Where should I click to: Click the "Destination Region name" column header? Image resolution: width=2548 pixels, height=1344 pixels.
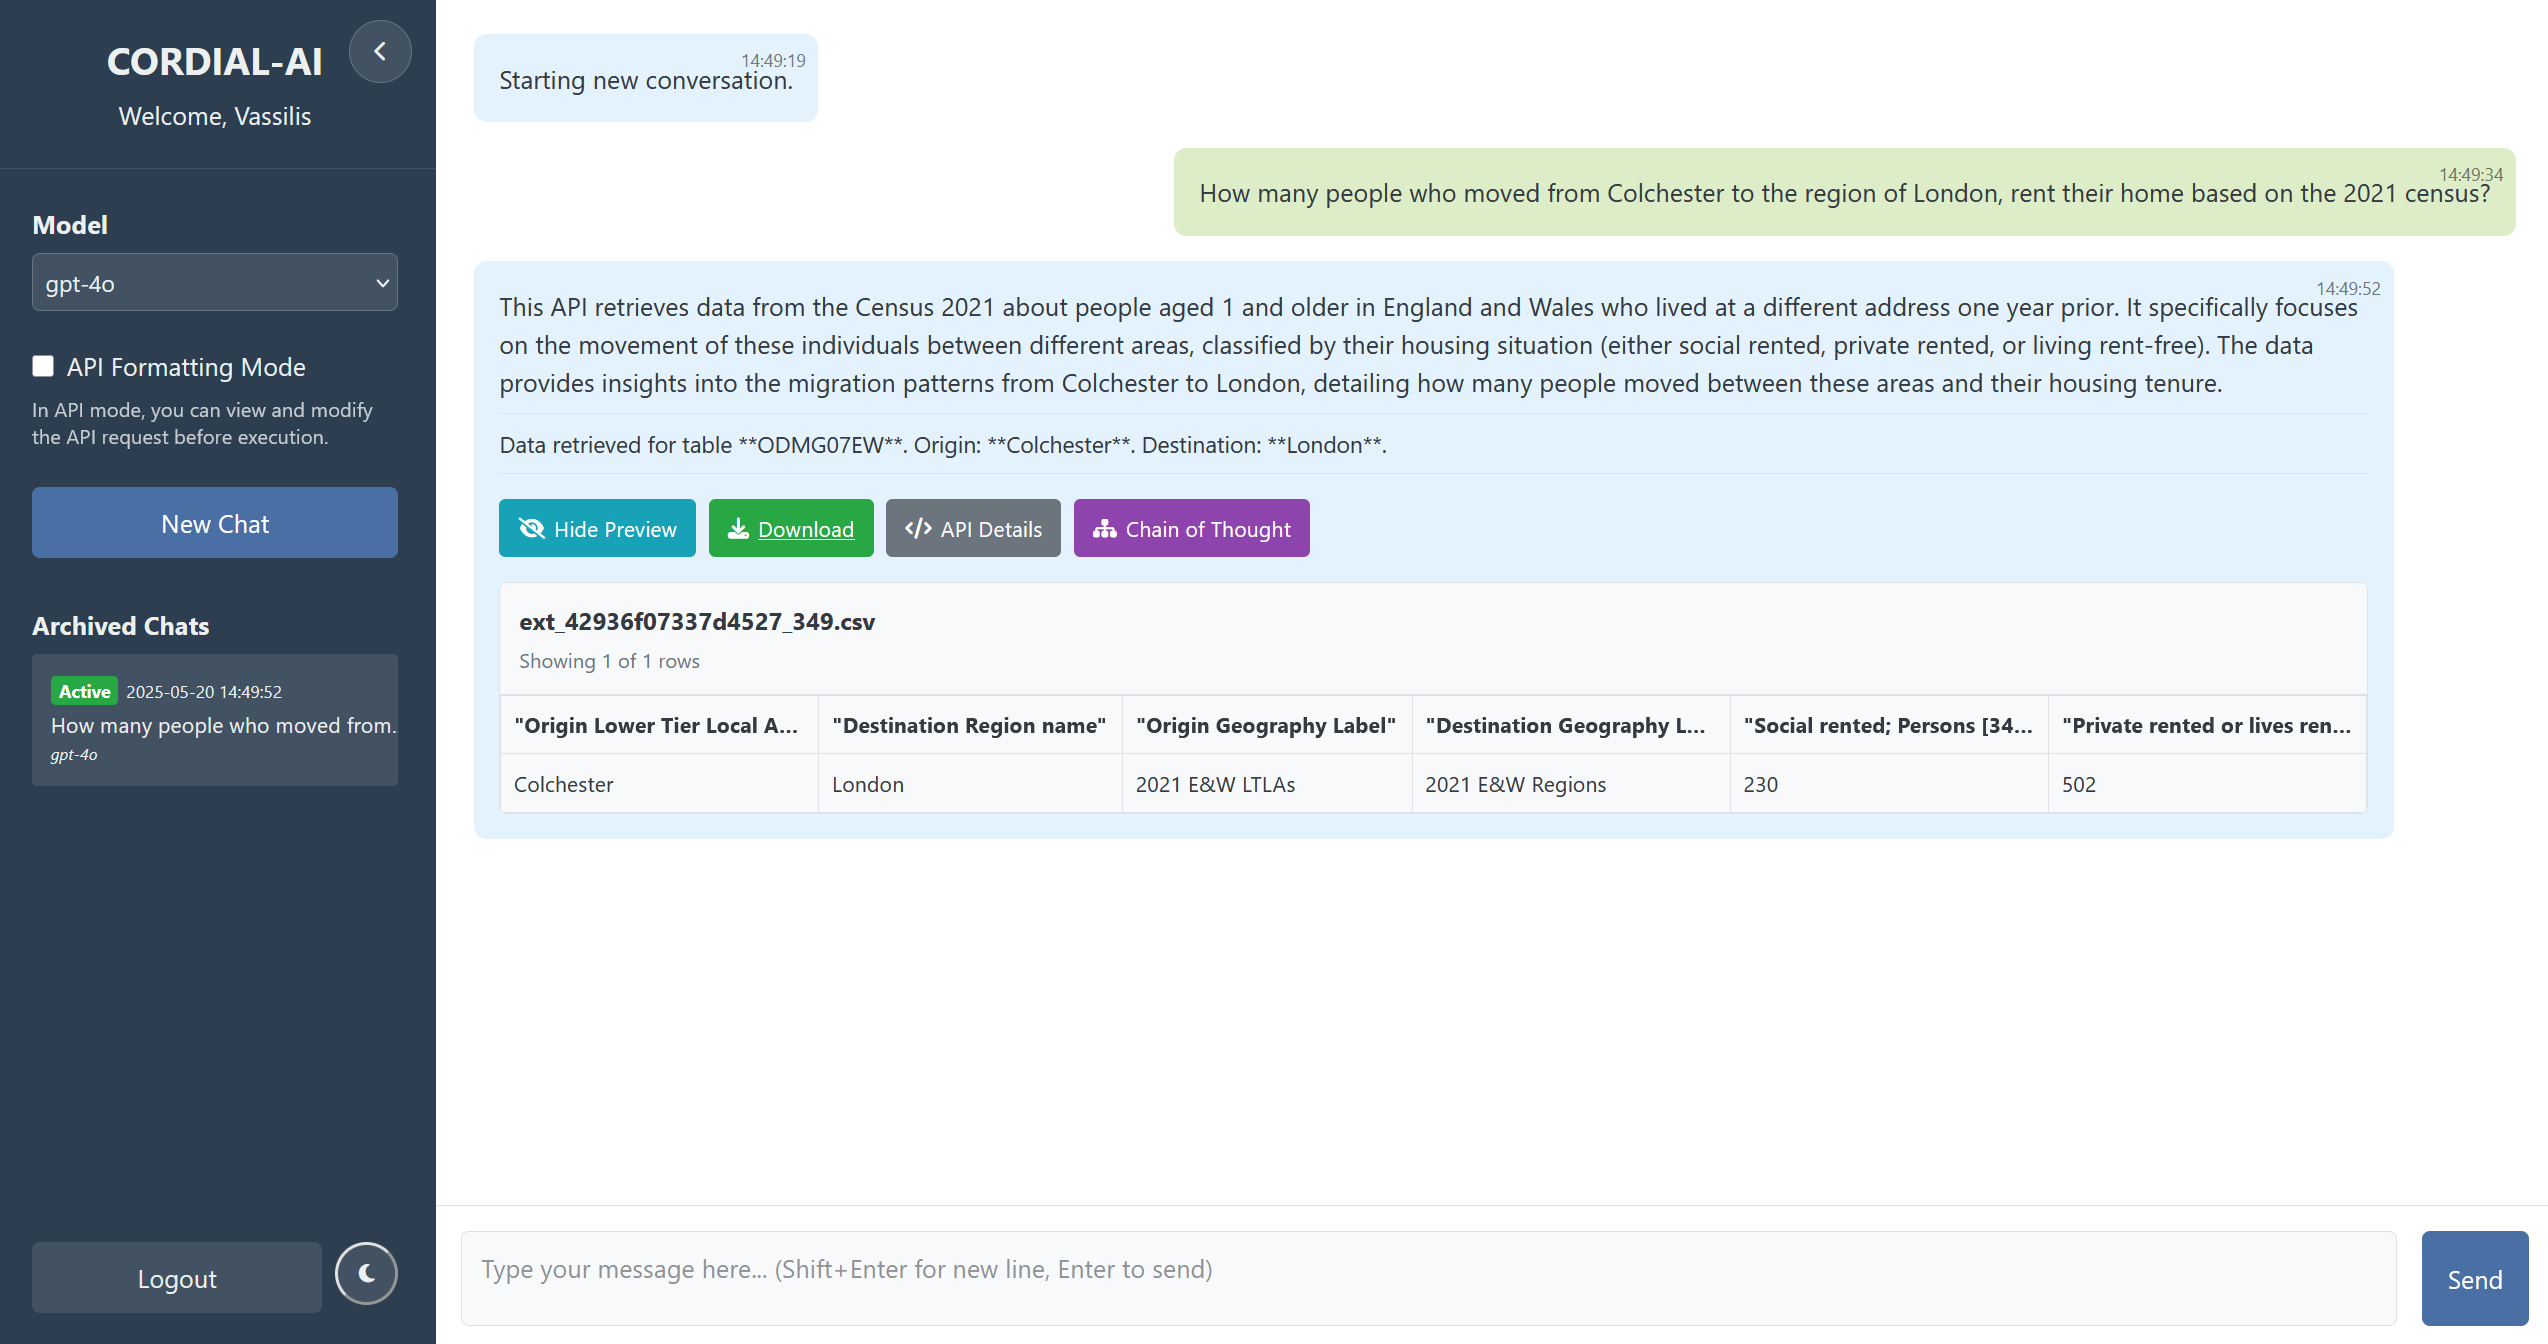point(969,725)
